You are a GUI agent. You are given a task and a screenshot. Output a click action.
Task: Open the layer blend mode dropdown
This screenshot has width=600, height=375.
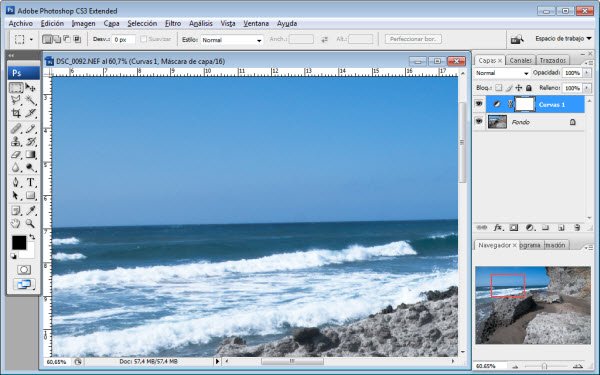click(x=502, y=73)
